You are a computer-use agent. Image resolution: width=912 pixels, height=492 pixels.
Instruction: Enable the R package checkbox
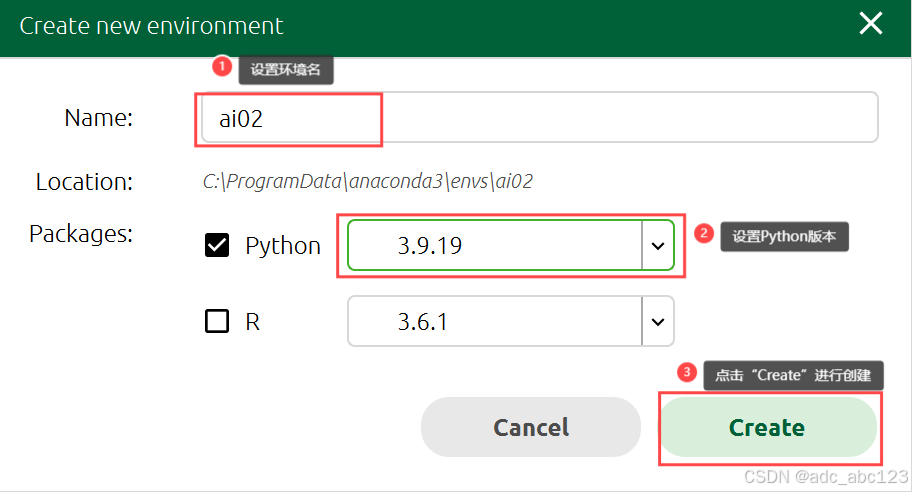tap(217, 320)
